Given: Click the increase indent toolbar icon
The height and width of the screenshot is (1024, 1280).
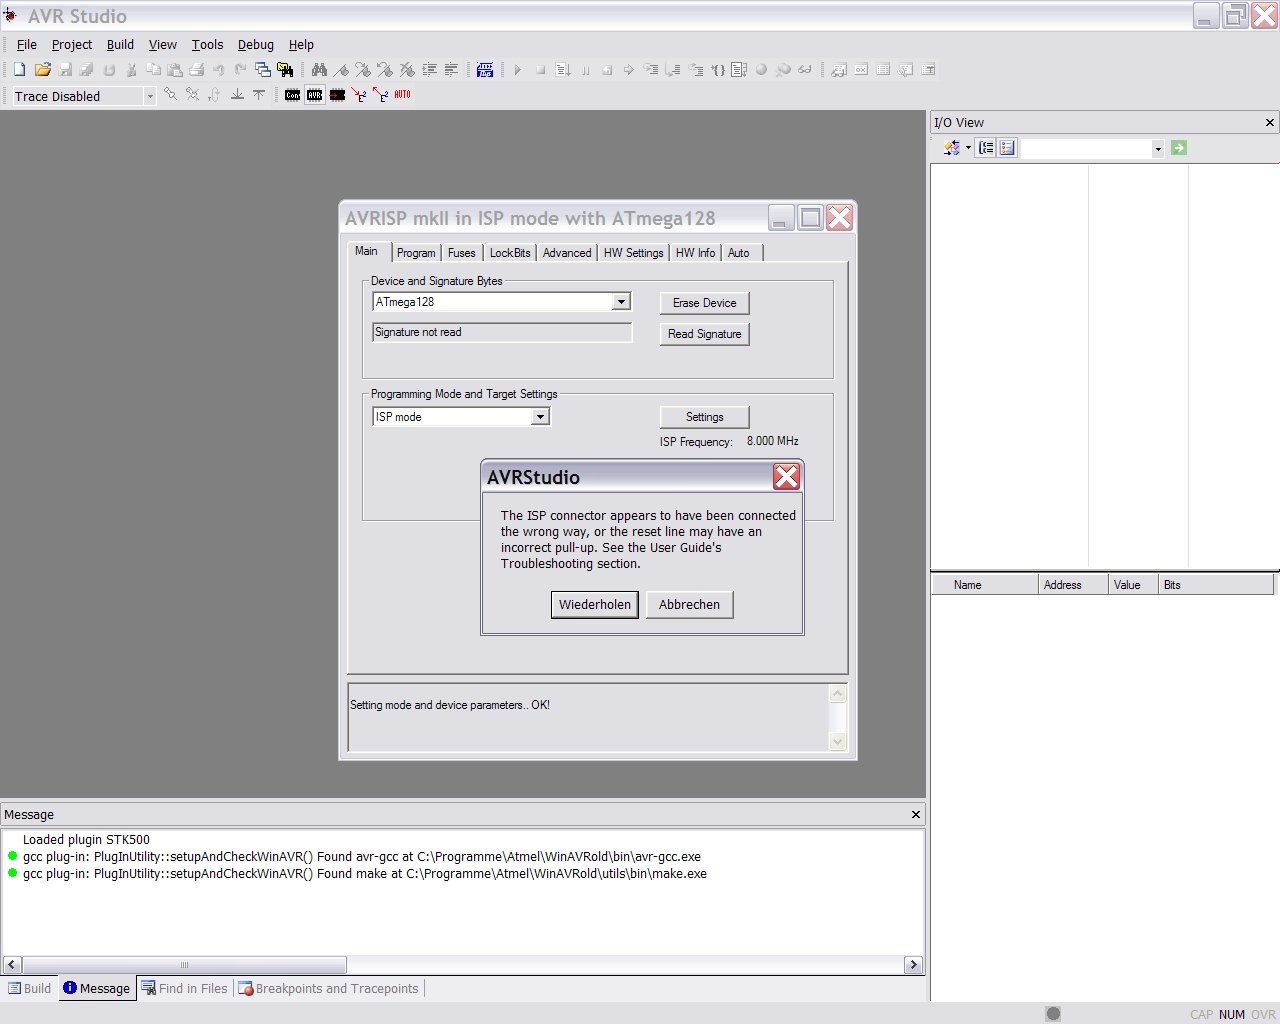Looking at the screenshot, I should click(429, 69).
